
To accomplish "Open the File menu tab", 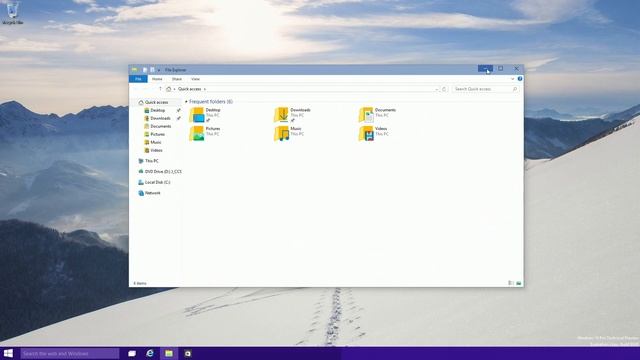I will pyautogui.click(x=138, y=79).
